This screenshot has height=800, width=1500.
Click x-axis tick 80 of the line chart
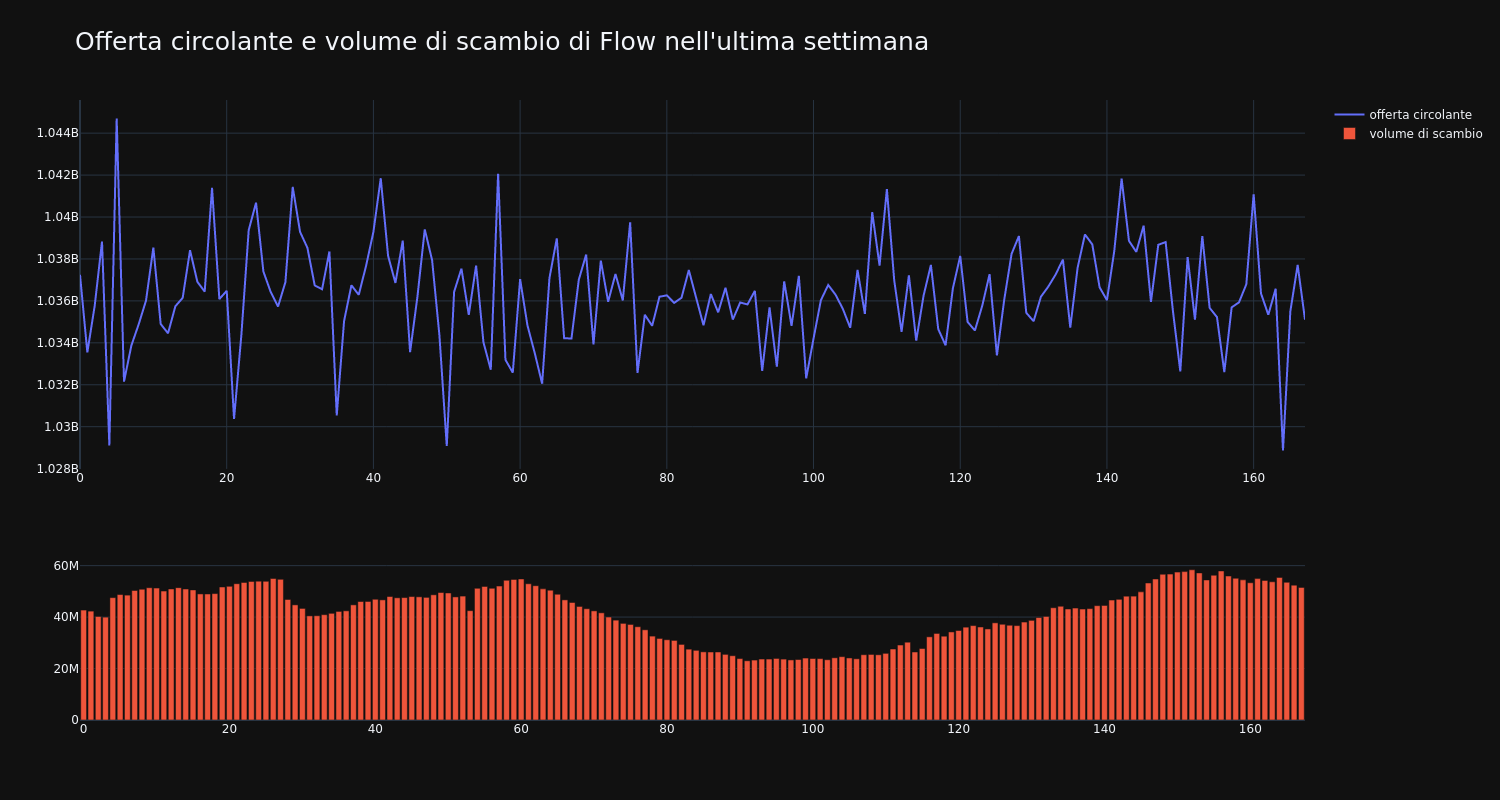tap(666, 479)
